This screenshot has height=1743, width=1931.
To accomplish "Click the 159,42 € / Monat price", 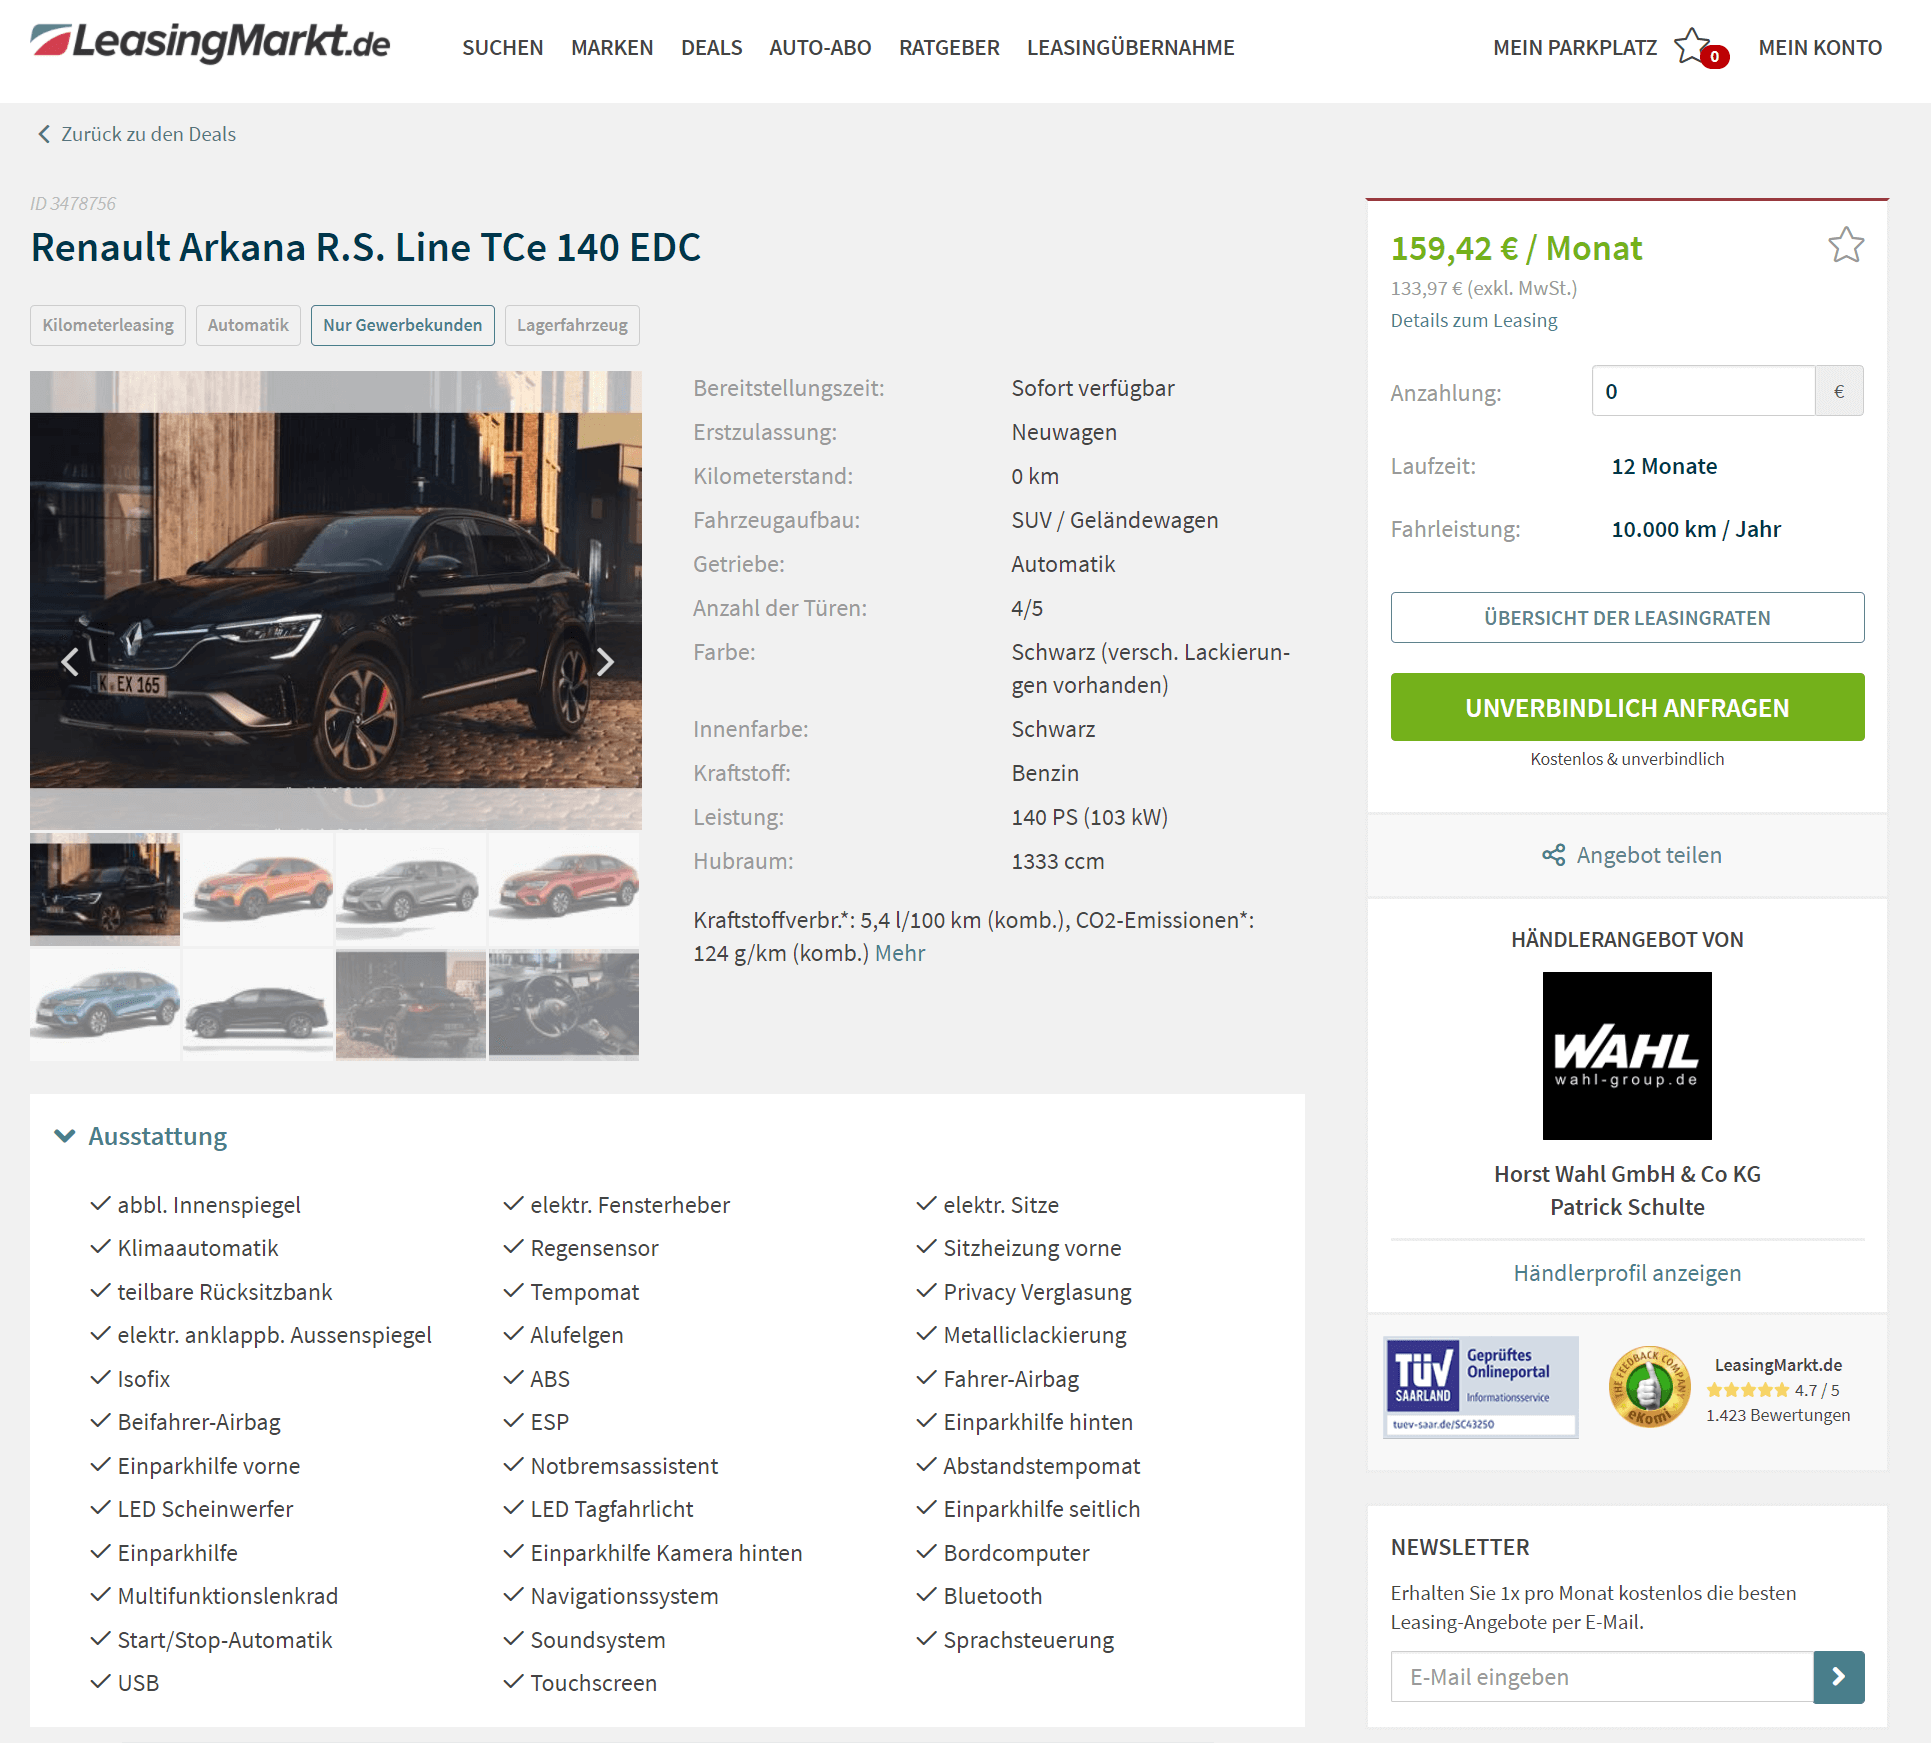I will (x=1516, y=248).
